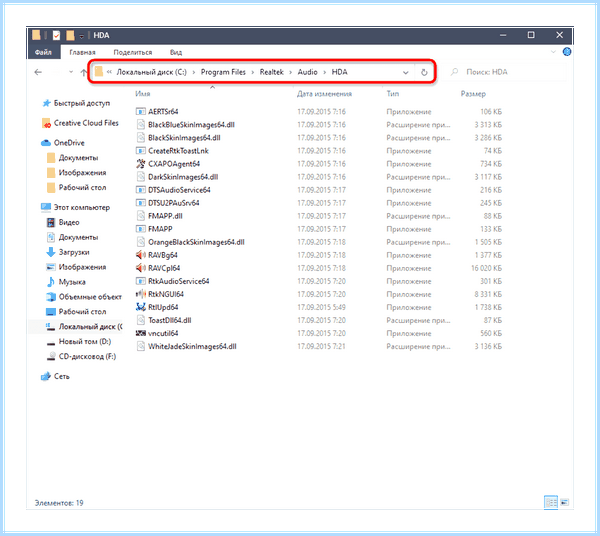Click the Back navigation arrow
Image resolution: width=600 pixels, height=536 pixels.
coord(38,72)
